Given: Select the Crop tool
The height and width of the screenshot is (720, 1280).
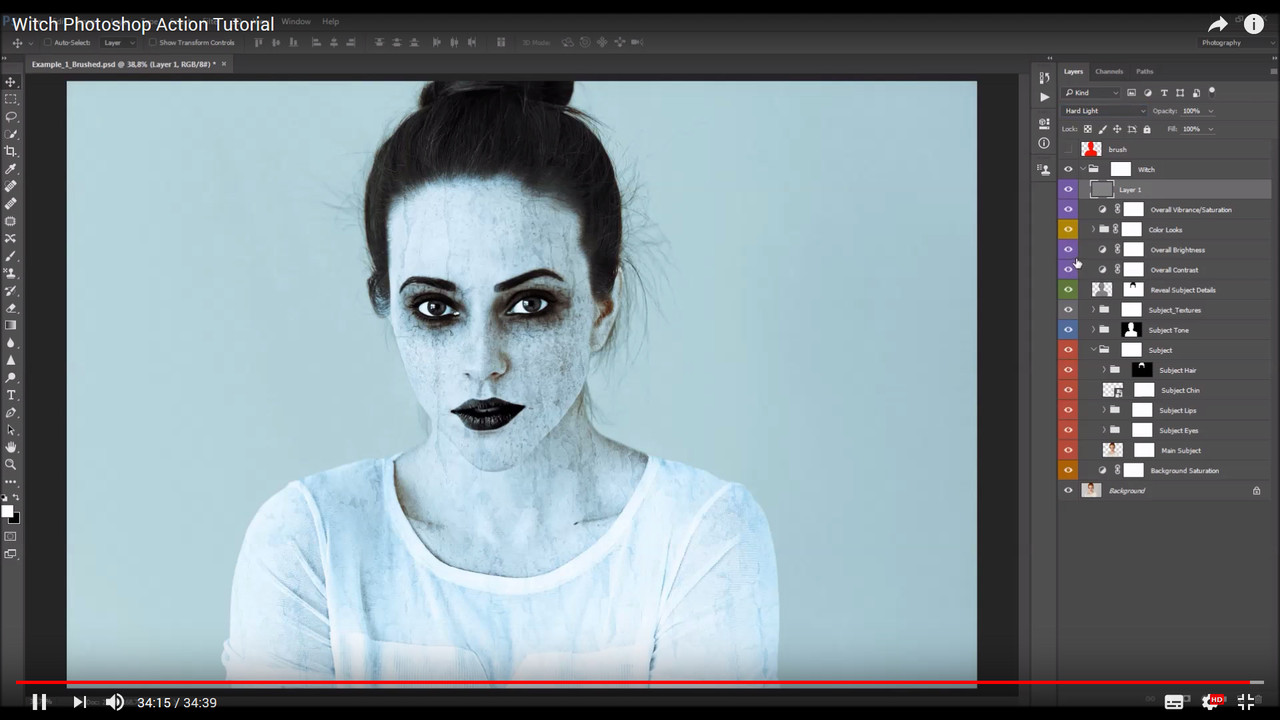Looking at the screenshot, I should click(11, 151).
